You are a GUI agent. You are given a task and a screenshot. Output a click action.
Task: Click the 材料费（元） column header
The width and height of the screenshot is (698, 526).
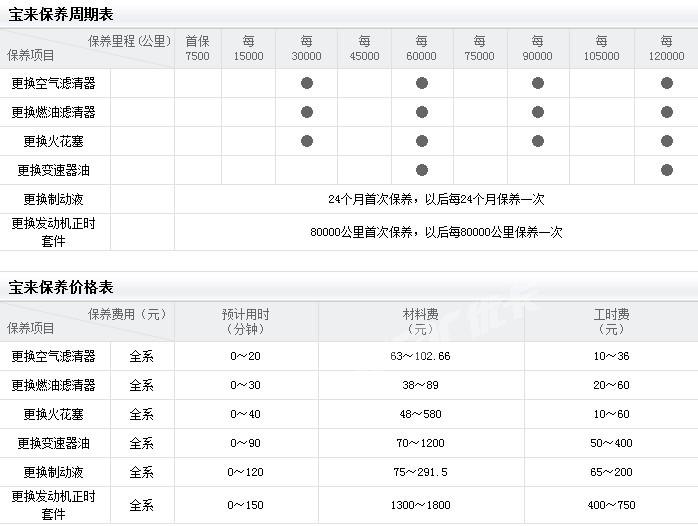click(x=421, y=322)
